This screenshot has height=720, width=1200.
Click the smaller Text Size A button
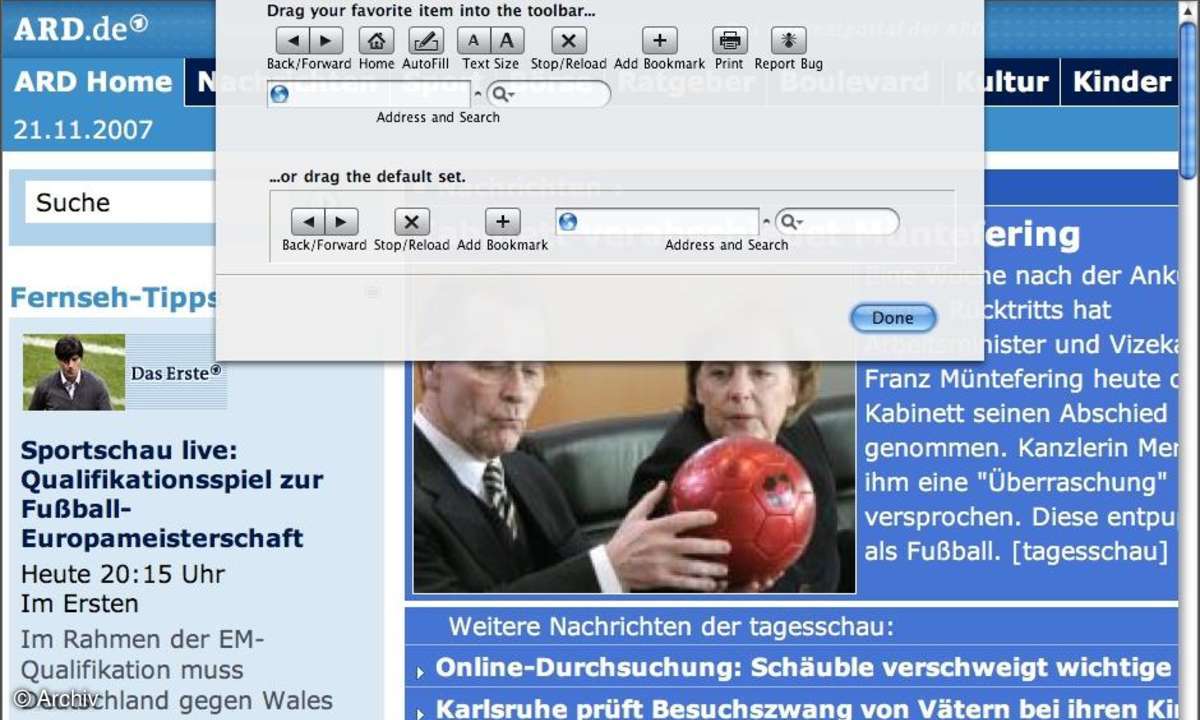[x=474, y=41]
